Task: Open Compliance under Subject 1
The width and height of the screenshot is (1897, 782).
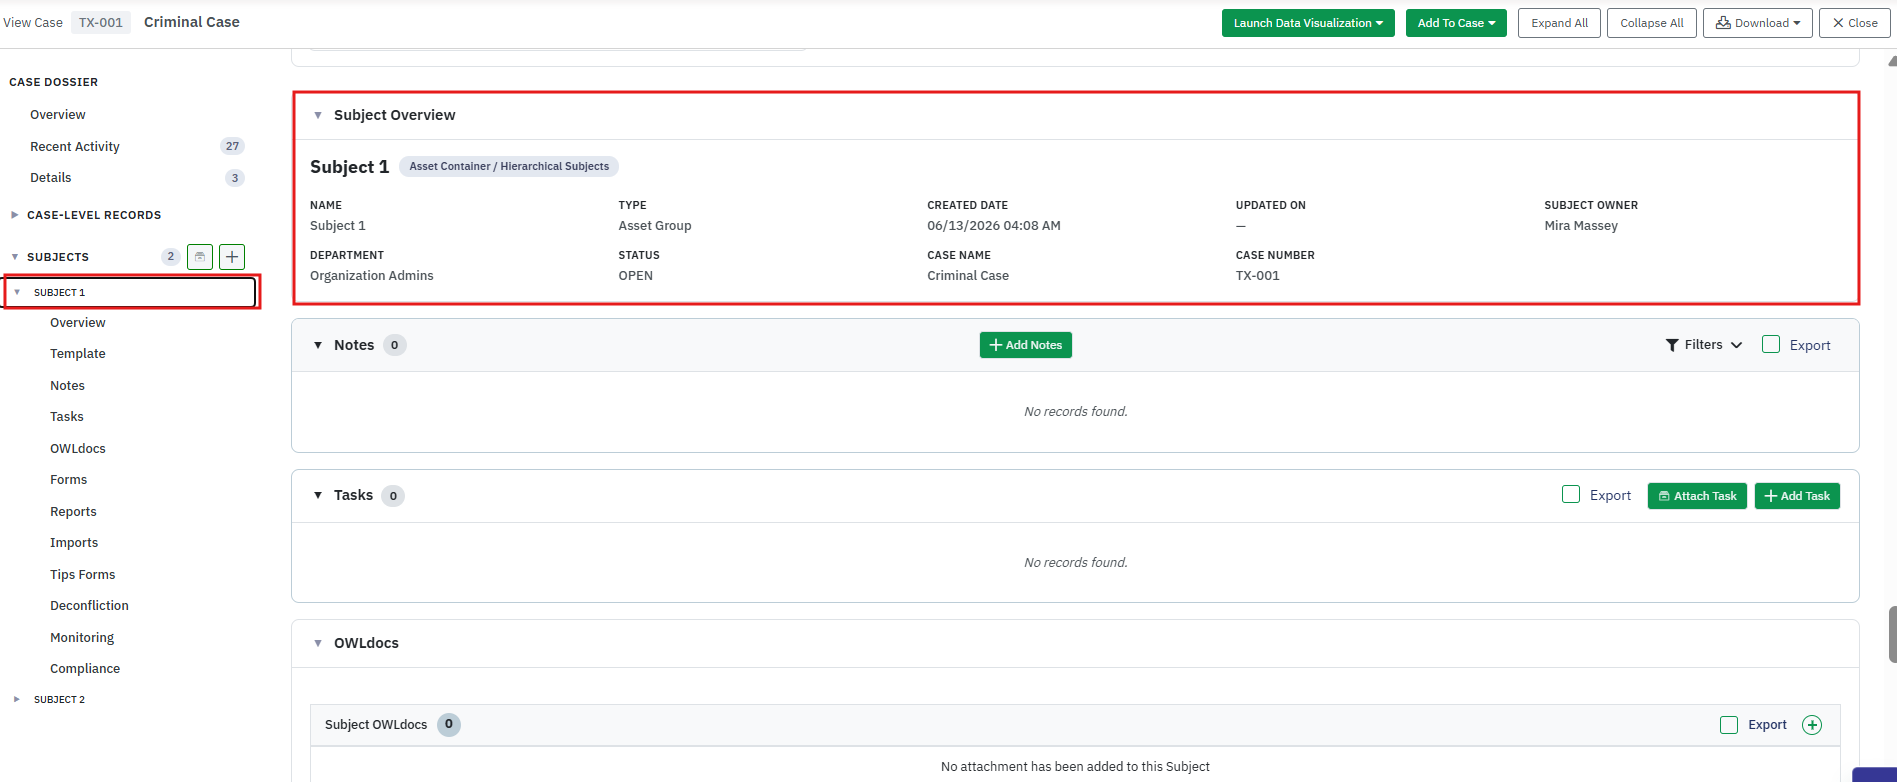Action: (x=85, y=669)
